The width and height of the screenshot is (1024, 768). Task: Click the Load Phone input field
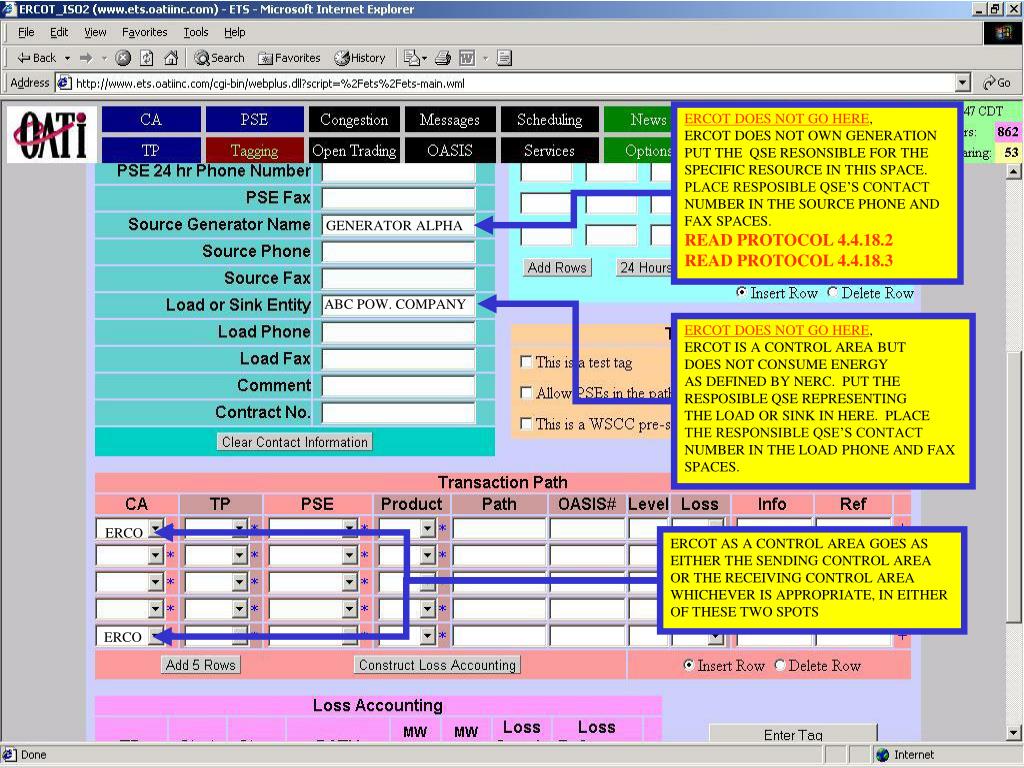pos(398,332)
